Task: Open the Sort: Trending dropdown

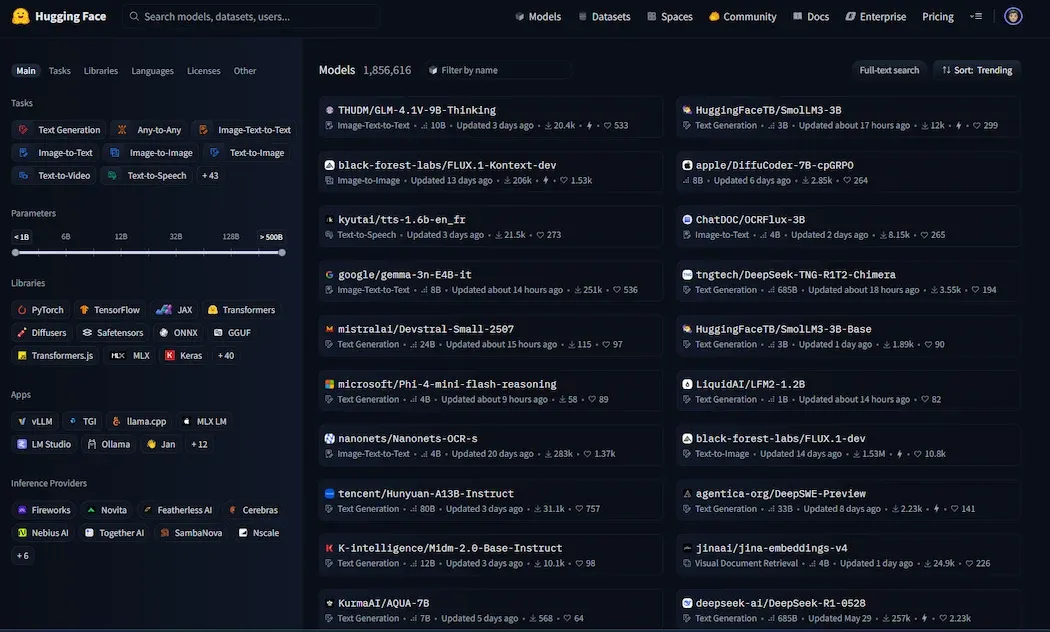Action: [x=977, y=70]
